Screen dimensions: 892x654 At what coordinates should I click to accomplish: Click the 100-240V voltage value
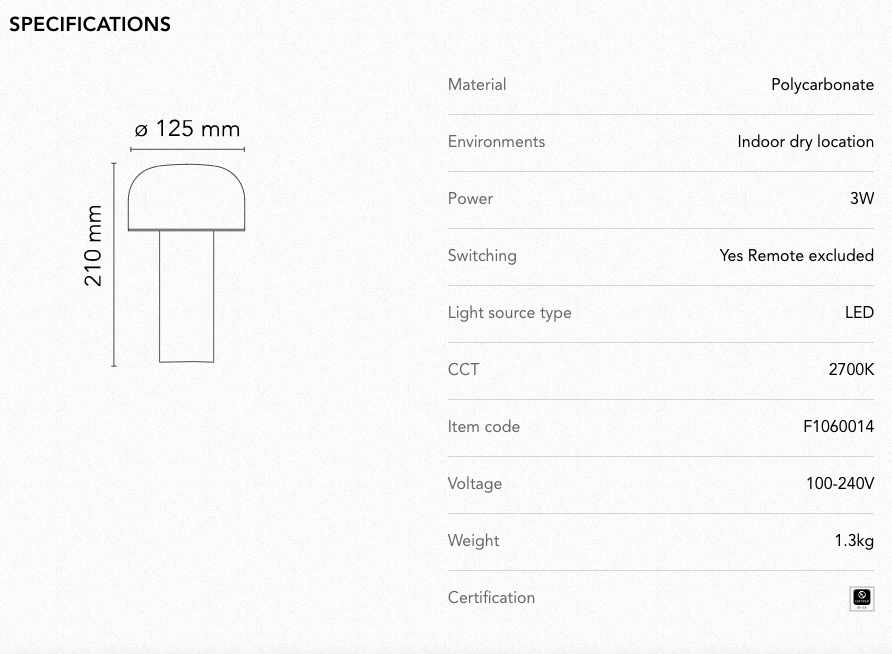pyautogui.click(x=840, y=483)
